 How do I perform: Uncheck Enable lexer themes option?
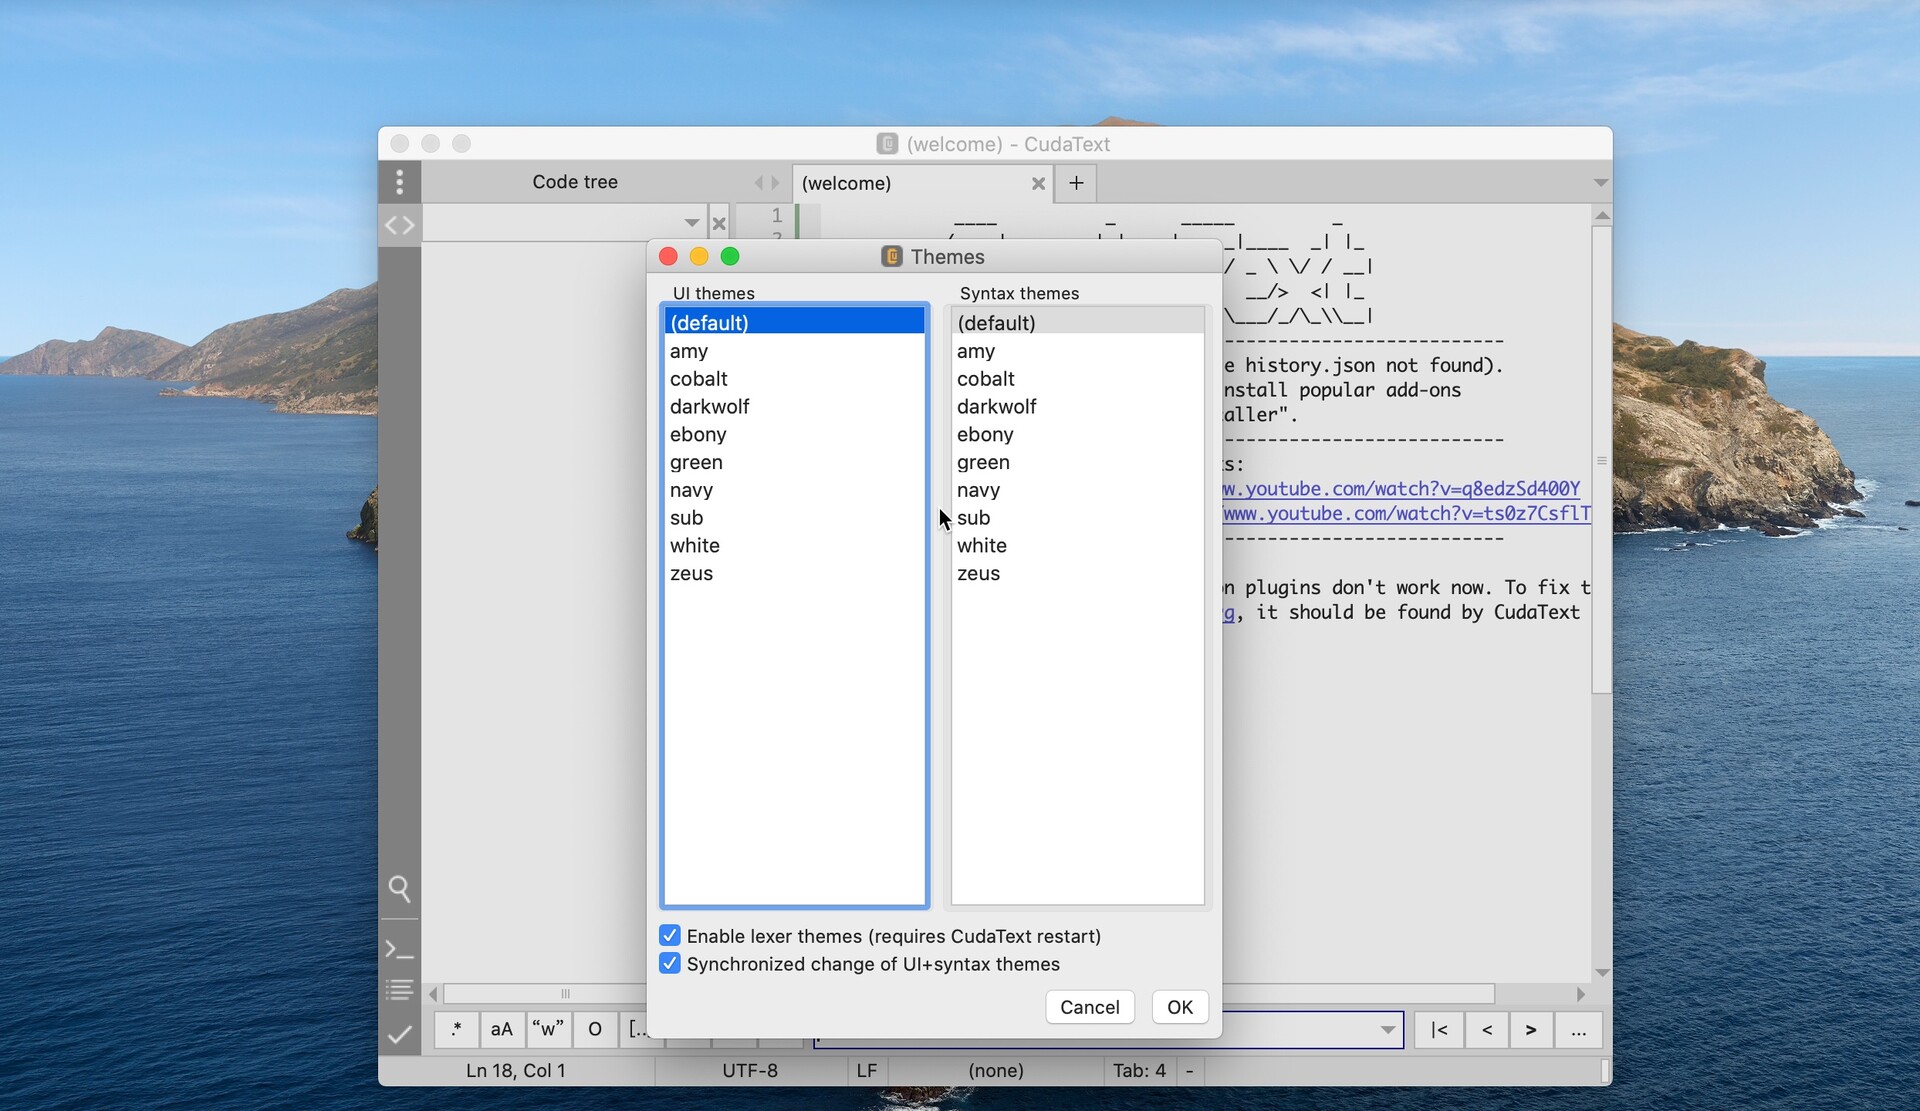670,935
